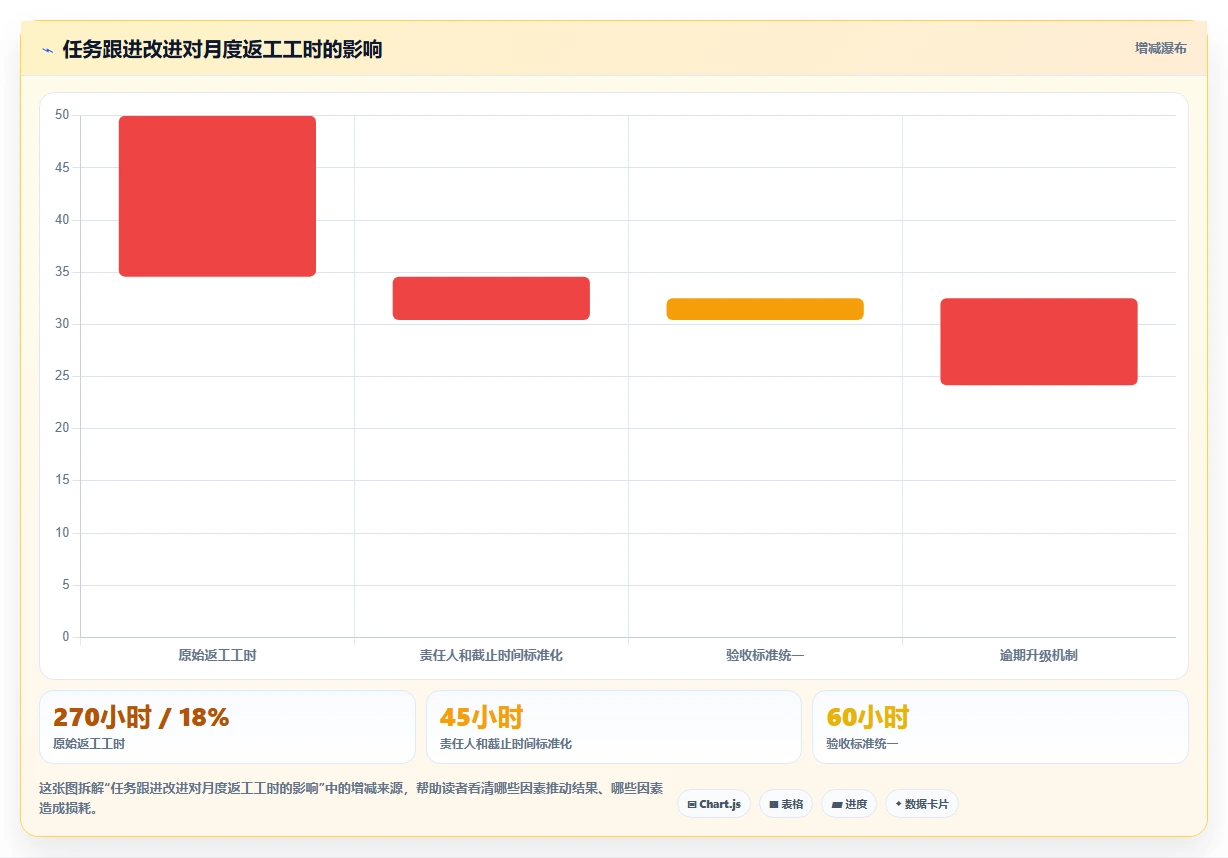Click the y-axis value 50
This screenshot has height=858, width=1228.
[62, 115]
